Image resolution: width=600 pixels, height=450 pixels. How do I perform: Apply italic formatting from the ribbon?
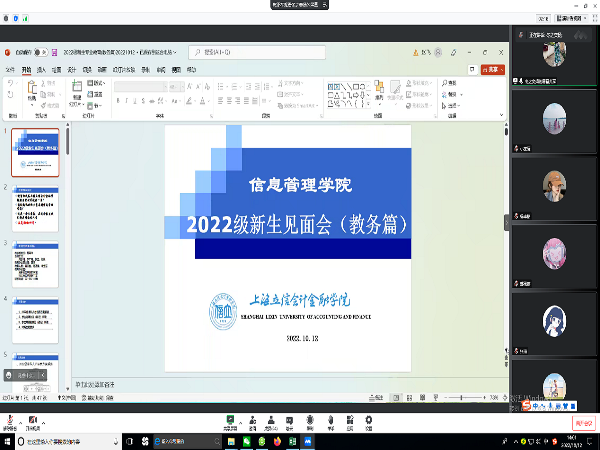click(x=126, y=101)
